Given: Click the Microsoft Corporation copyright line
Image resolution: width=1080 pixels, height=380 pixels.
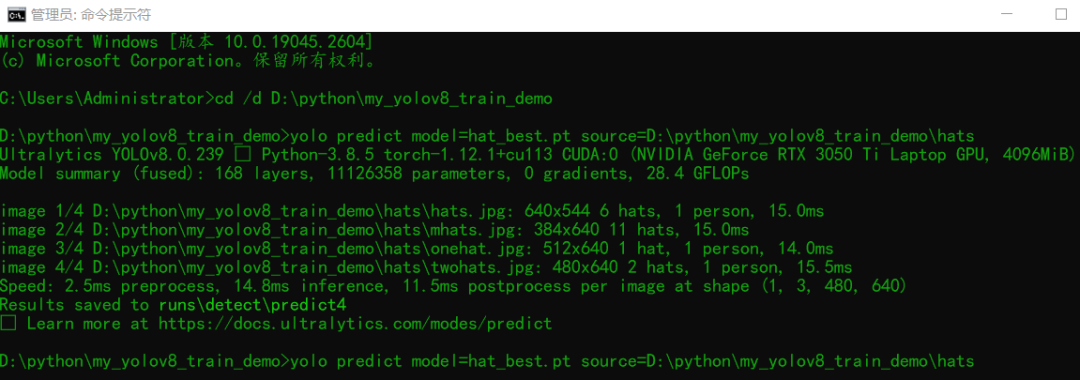Looking at the screenshot, I should [187, 61].
